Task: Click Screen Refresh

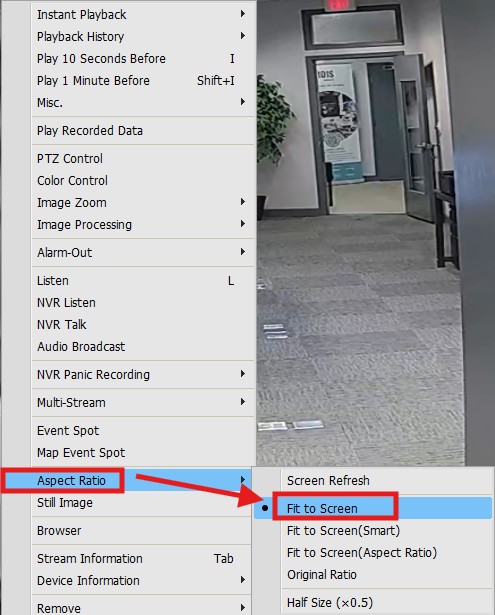Action: 373,480
